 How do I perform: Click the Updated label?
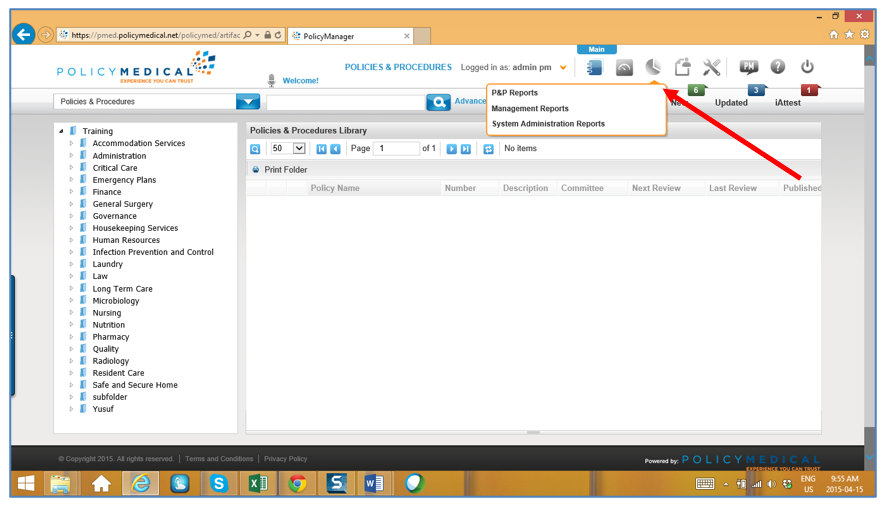[731, 103]
